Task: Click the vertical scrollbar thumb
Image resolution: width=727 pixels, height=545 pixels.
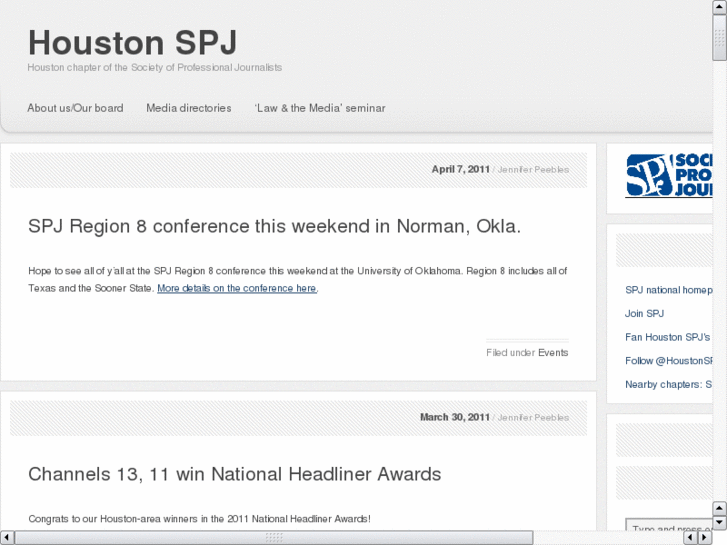Action: 719,37
